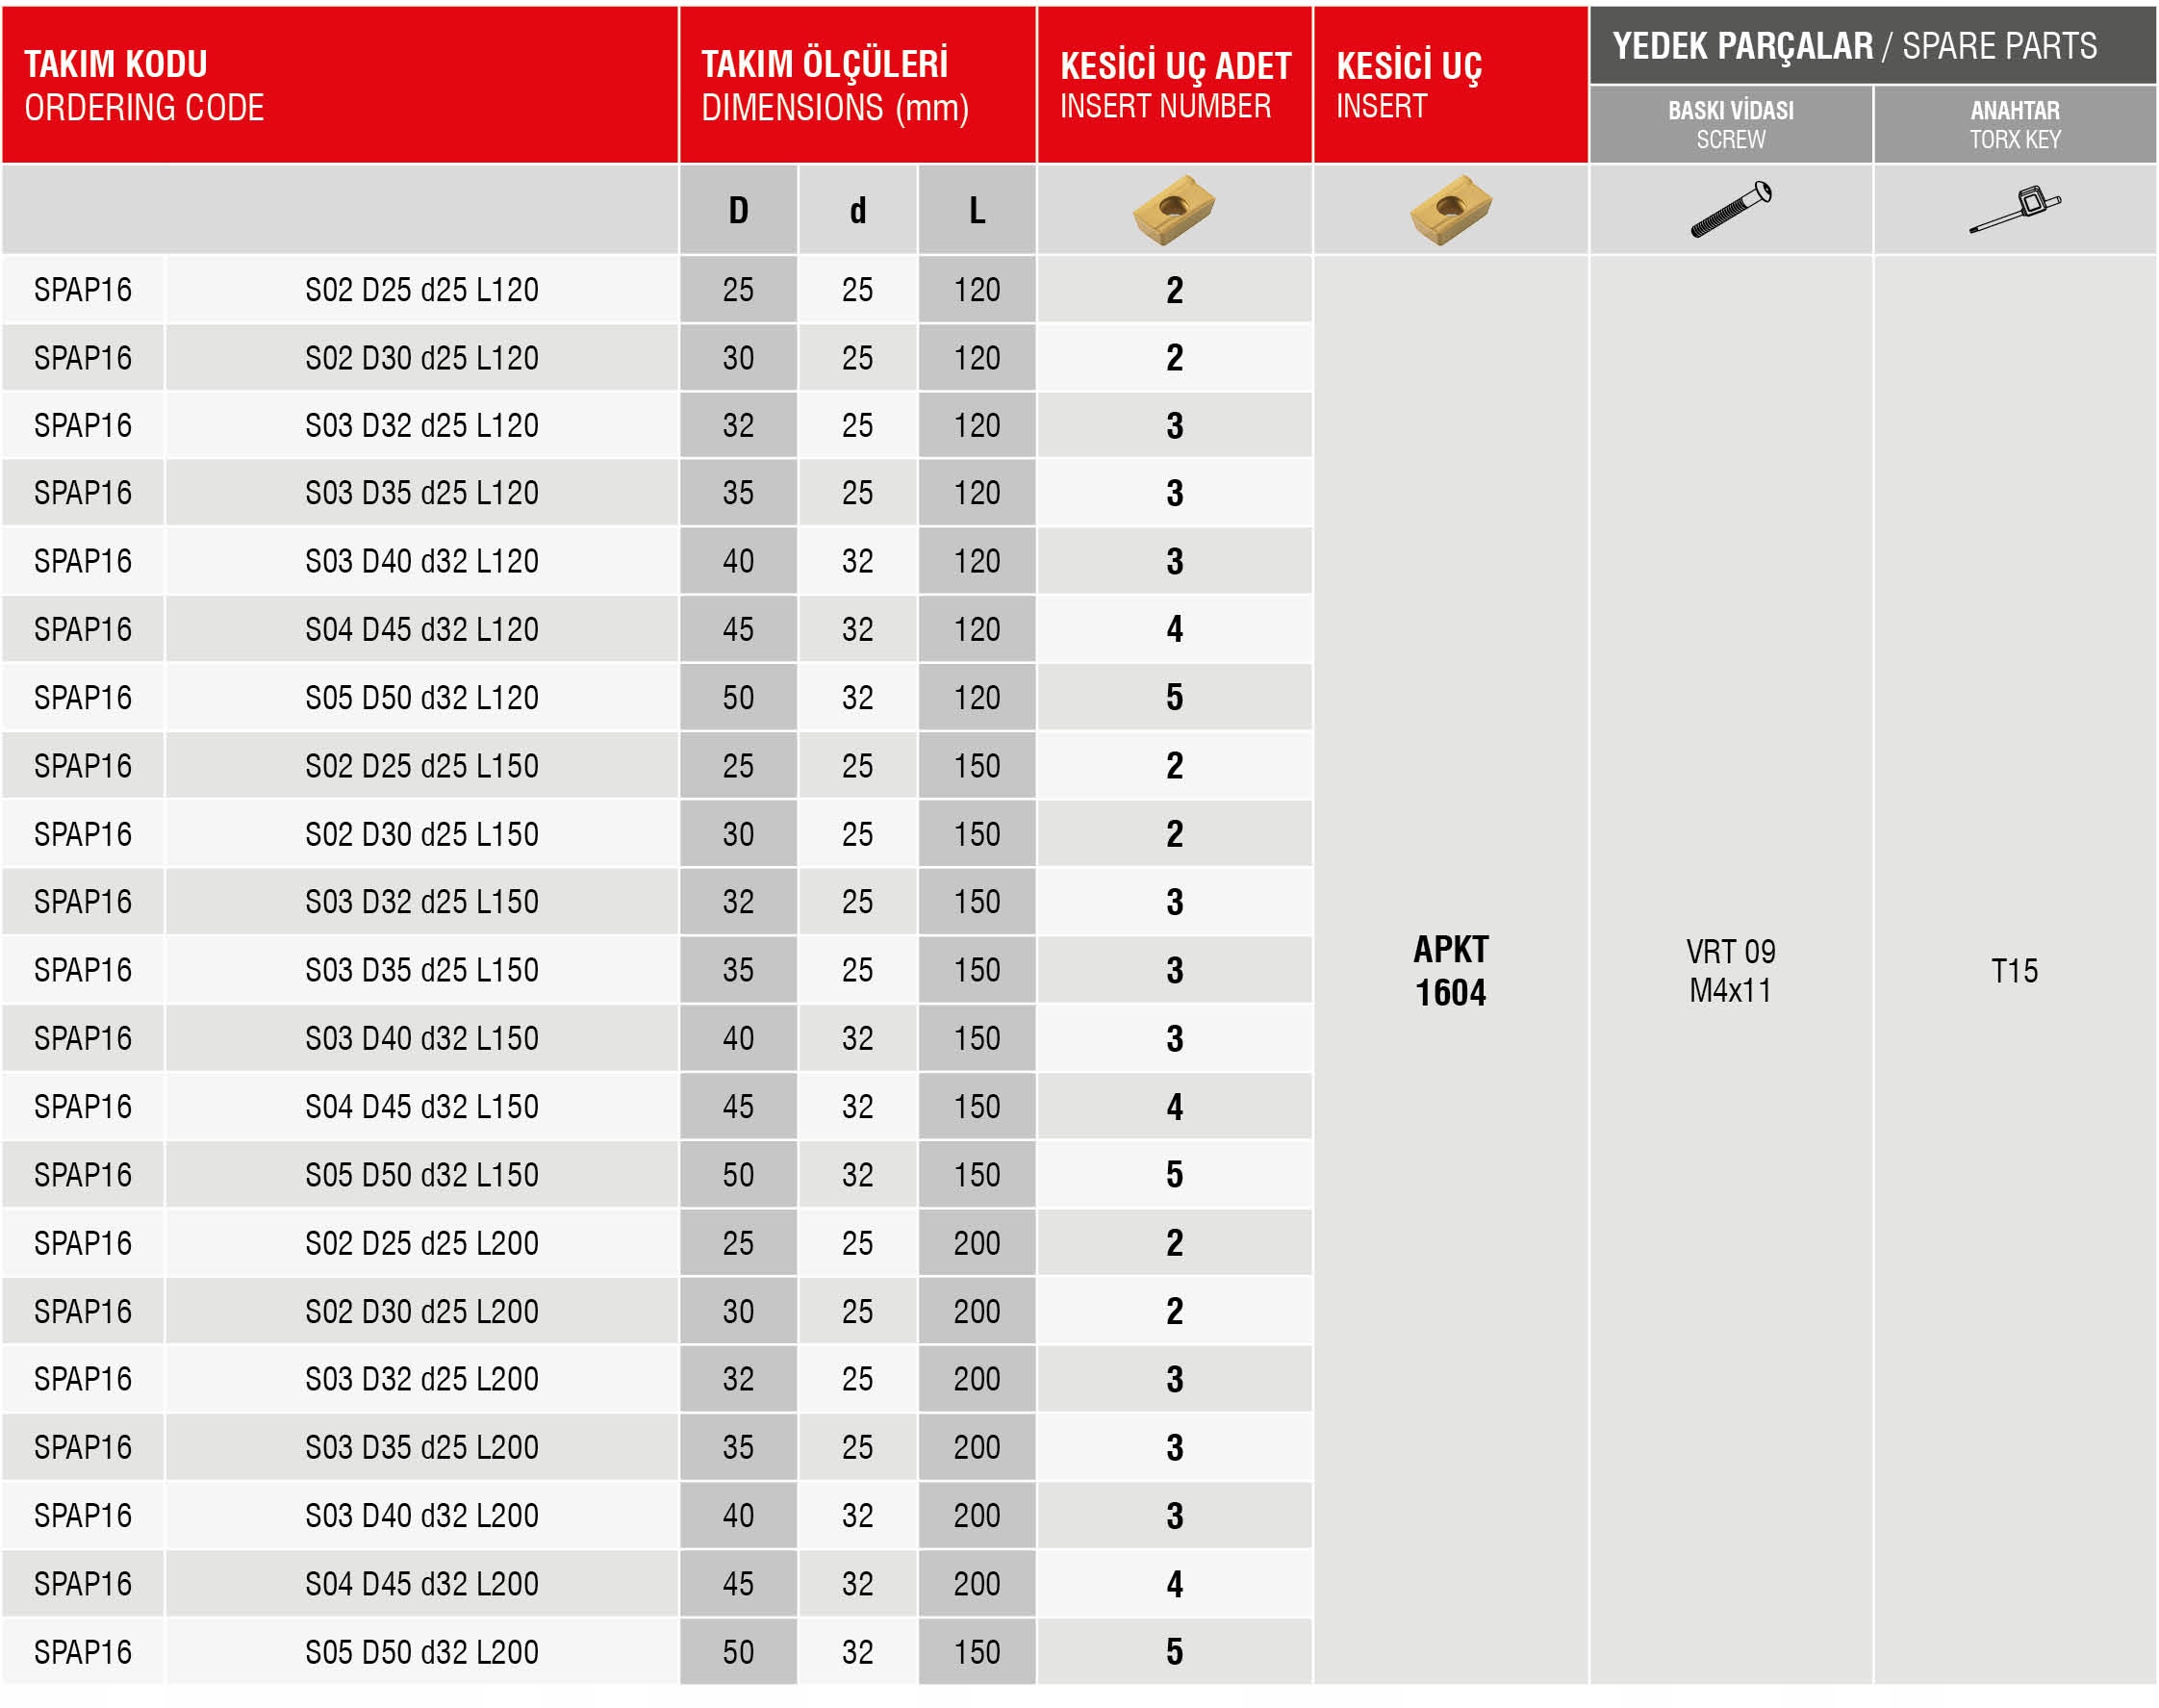Click ordering code S04 D45 d32 L150

(421, 1106)
